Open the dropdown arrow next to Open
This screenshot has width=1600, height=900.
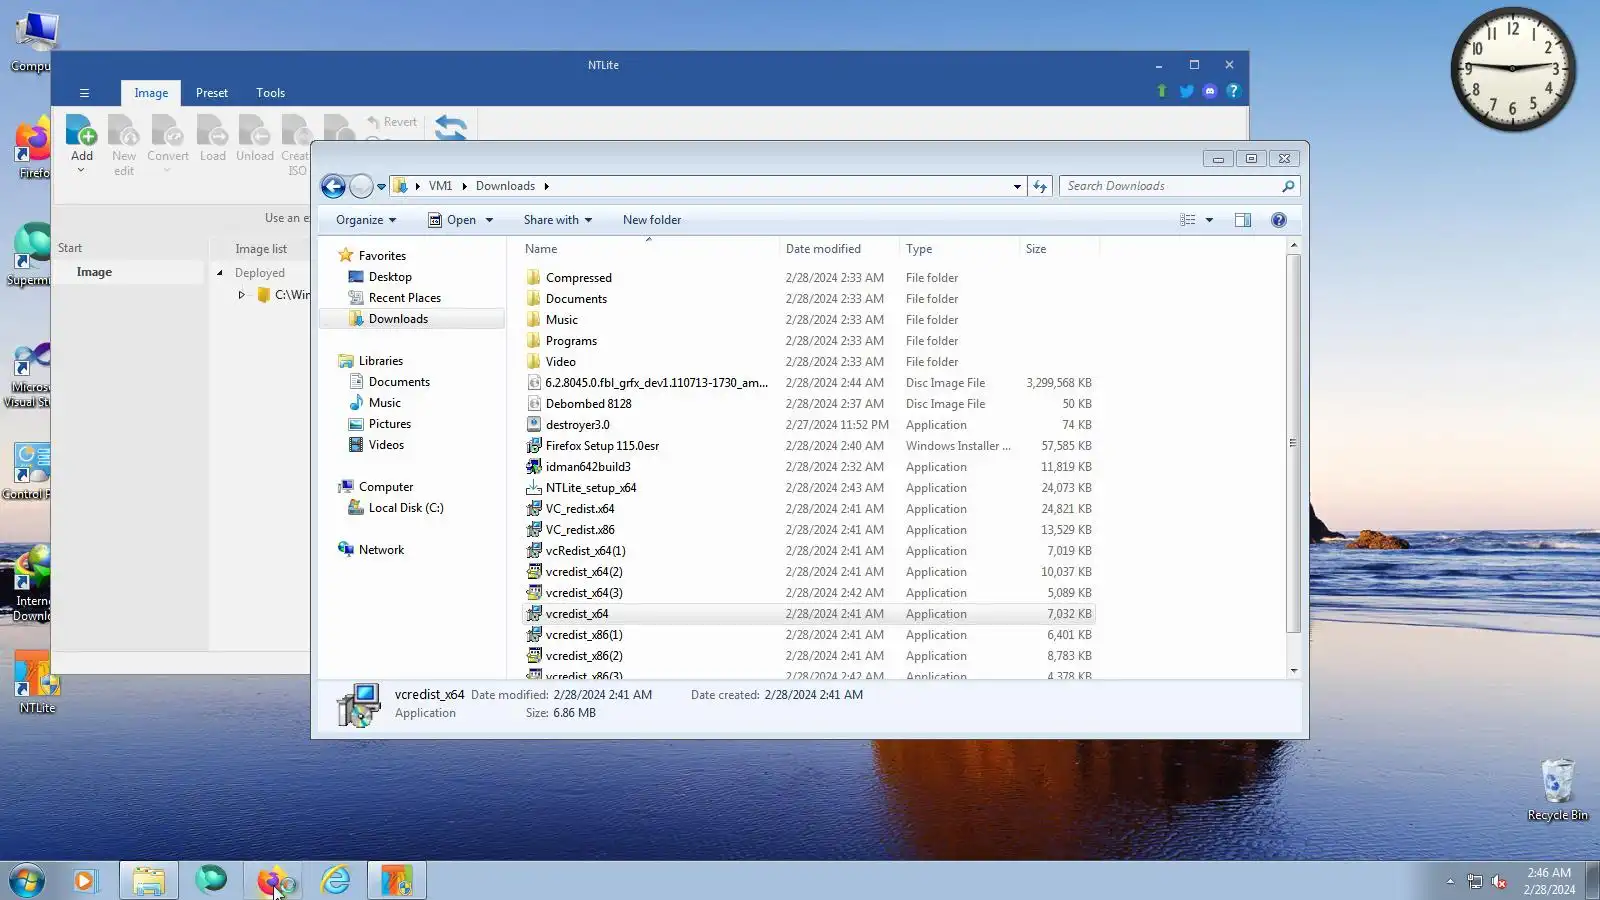pyautogui.click(x=489, y=220)
